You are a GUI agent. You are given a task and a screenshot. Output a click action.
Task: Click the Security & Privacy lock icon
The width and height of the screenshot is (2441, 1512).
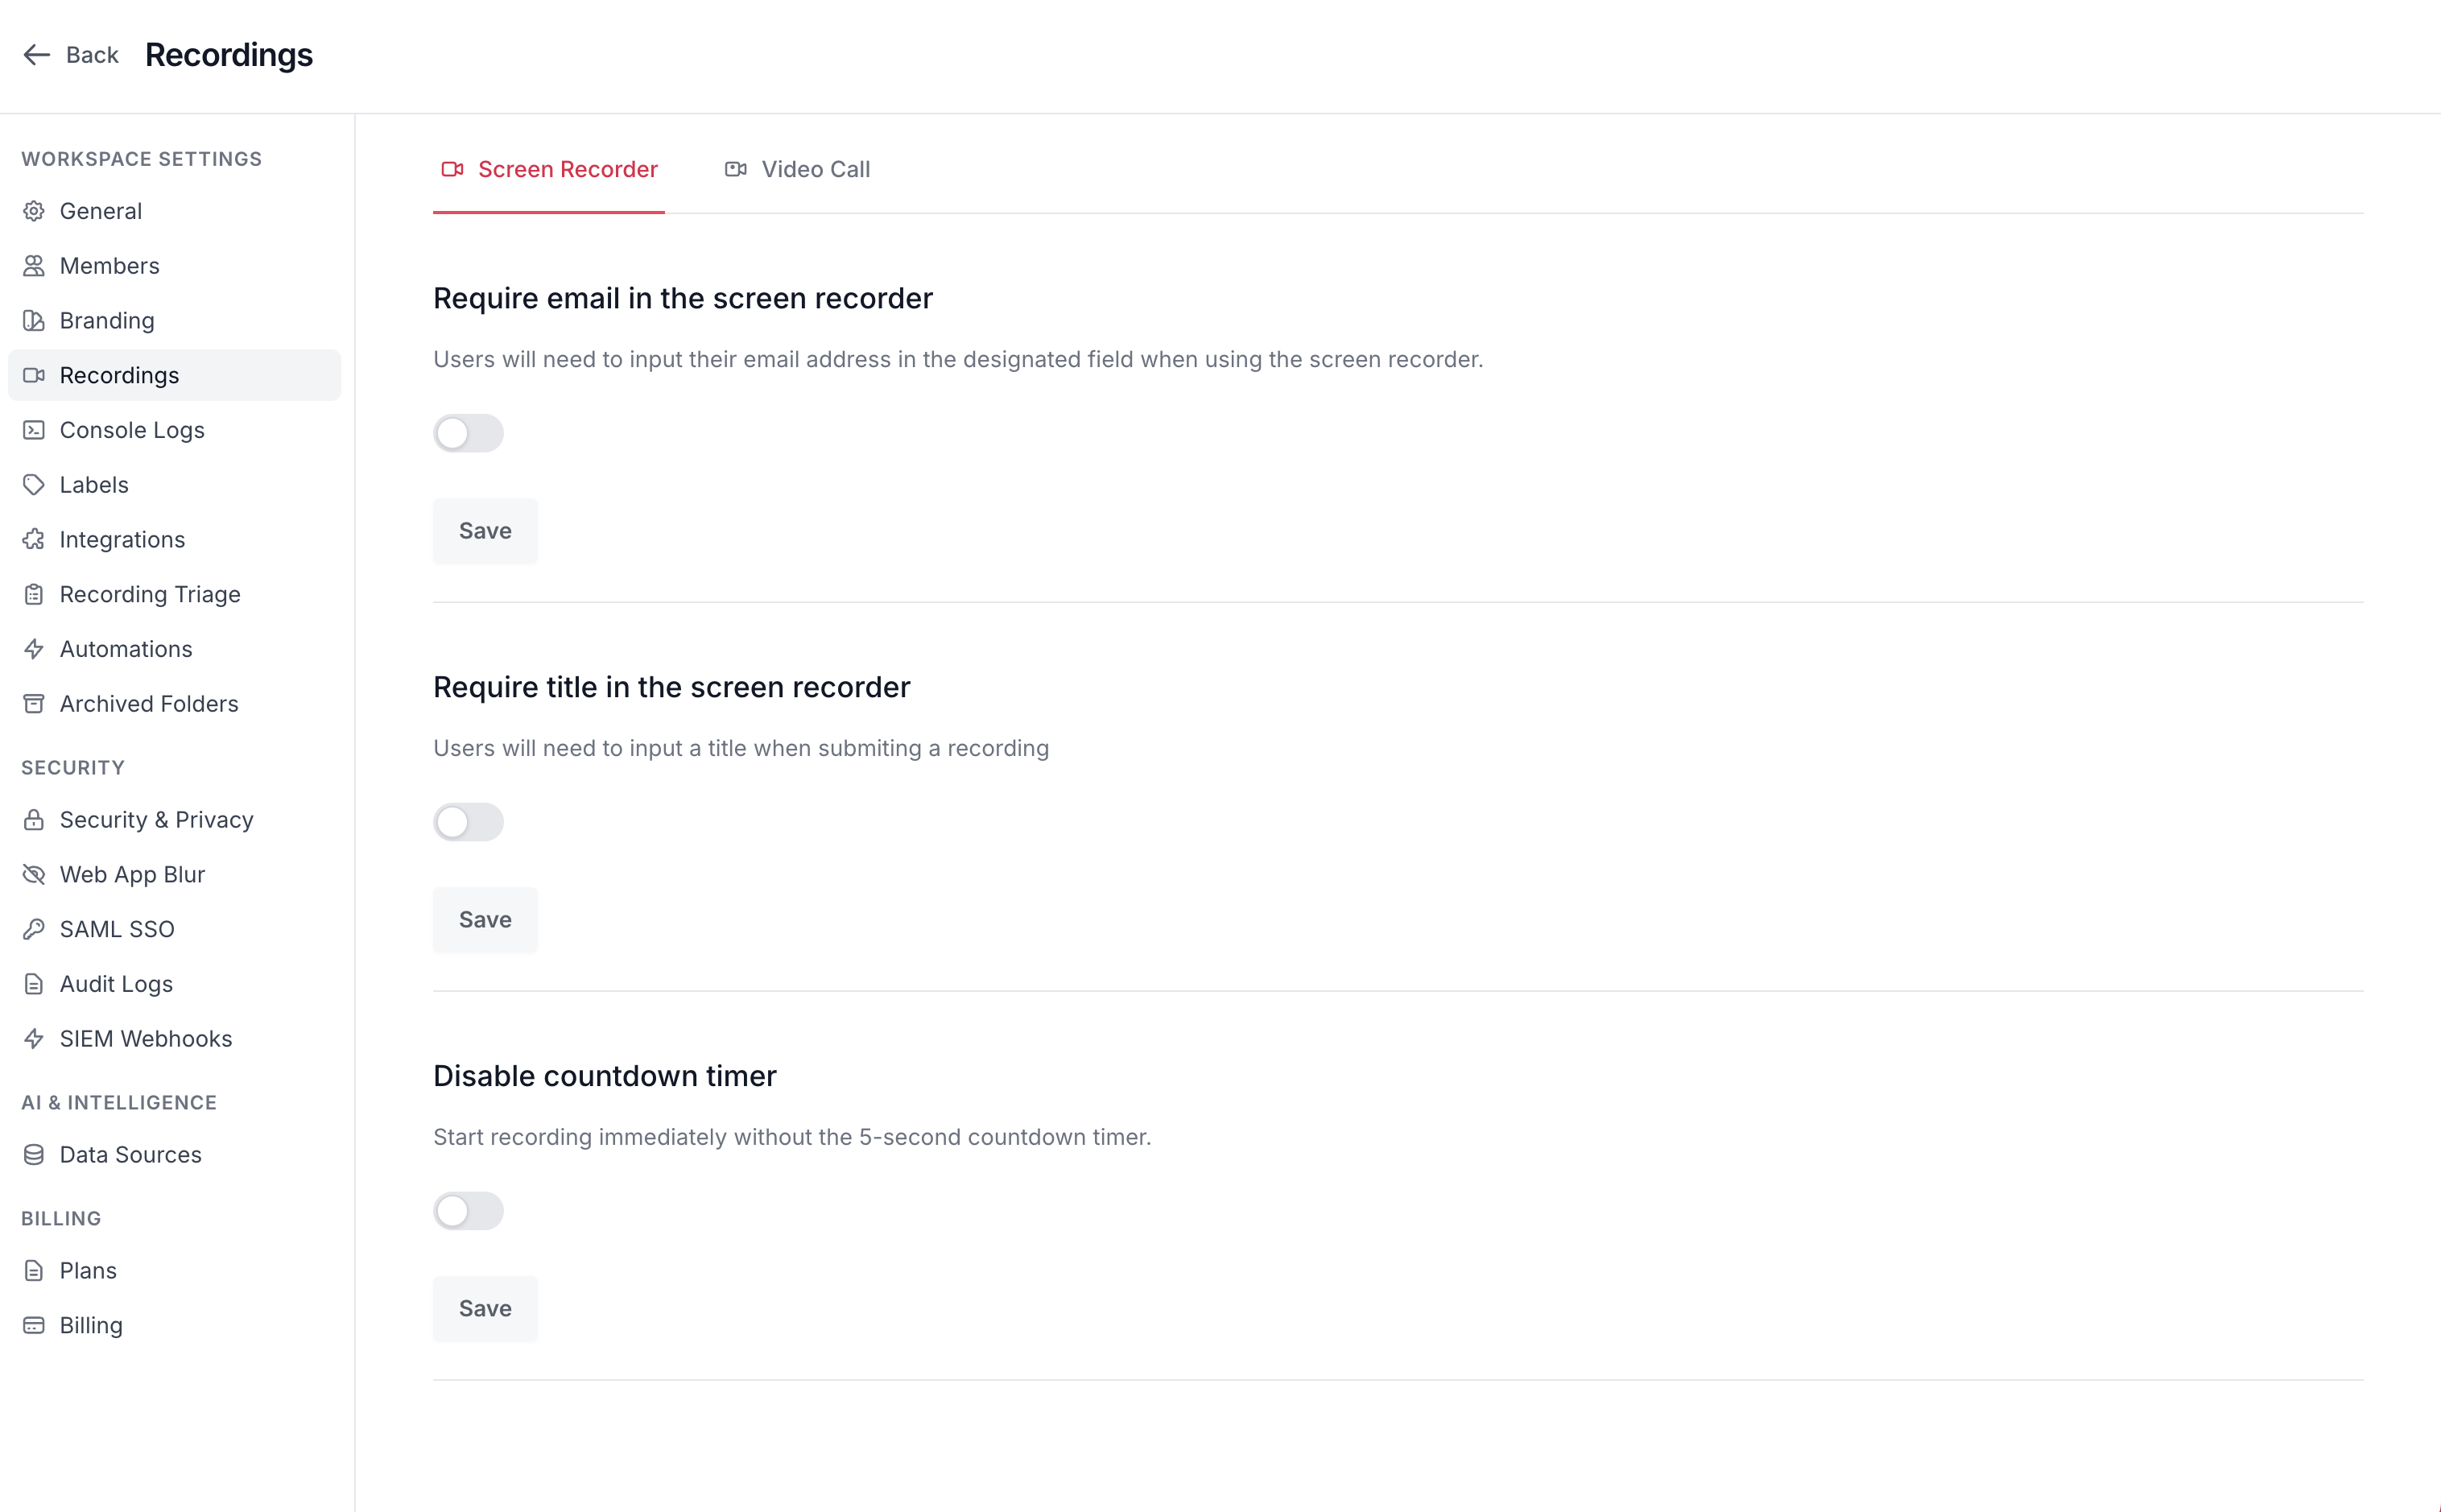pos(34,820)
